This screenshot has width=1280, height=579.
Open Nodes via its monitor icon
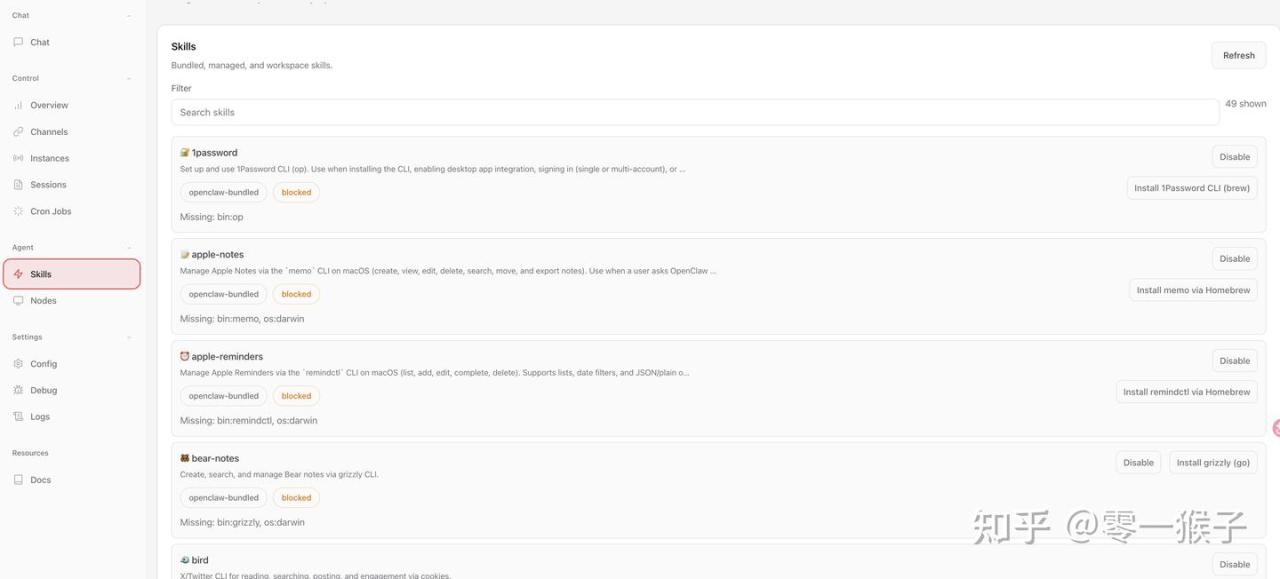coord(18,301)
